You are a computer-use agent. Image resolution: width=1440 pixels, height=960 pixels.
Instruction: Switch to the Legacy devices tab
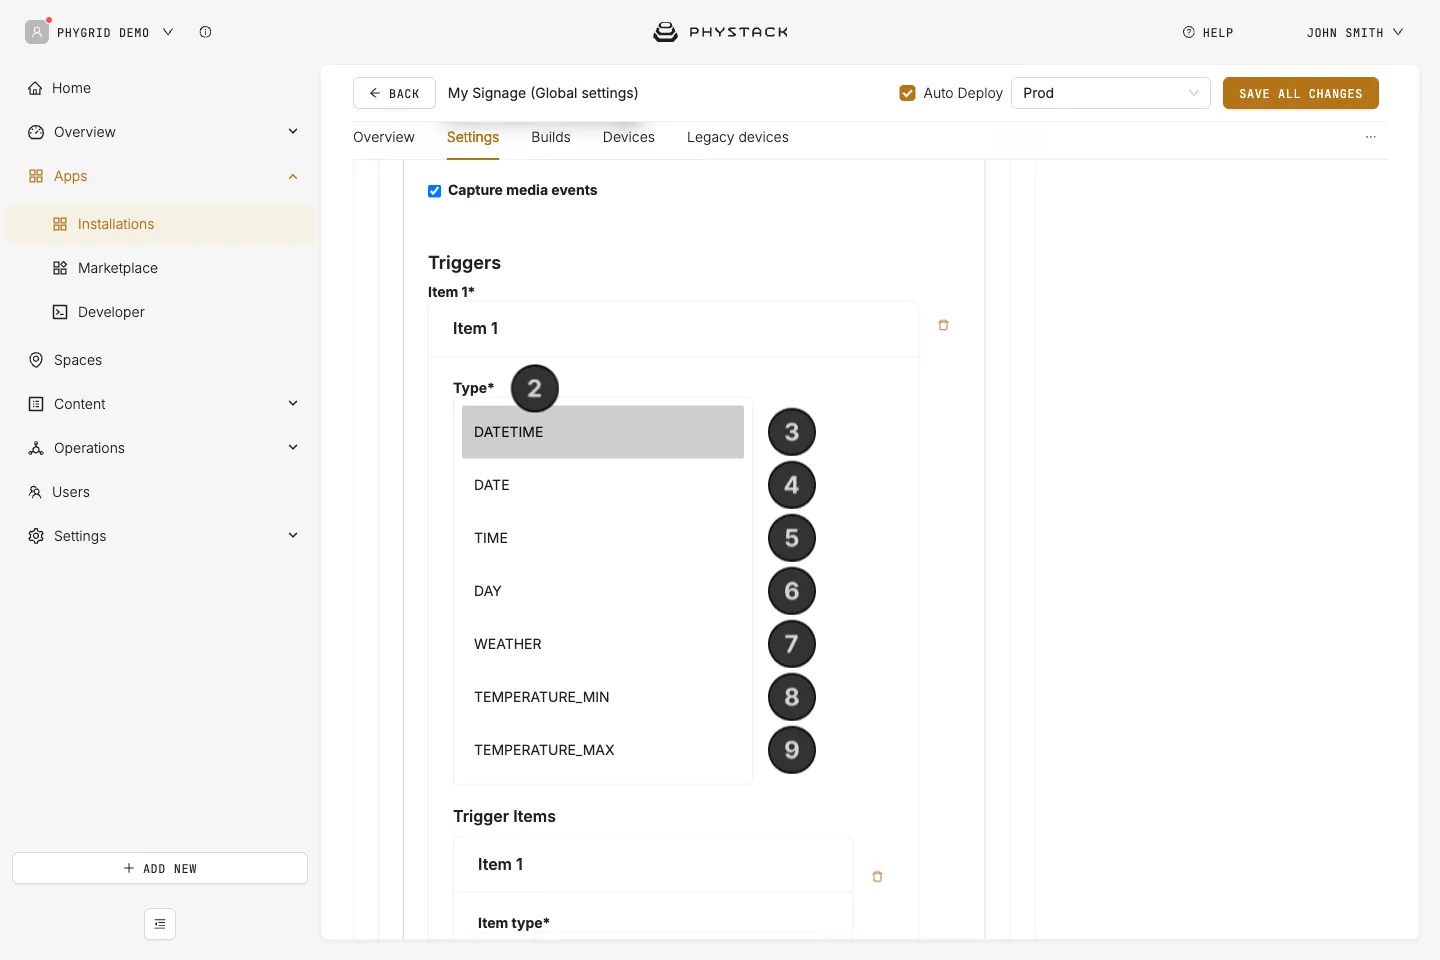coord(738,137)
